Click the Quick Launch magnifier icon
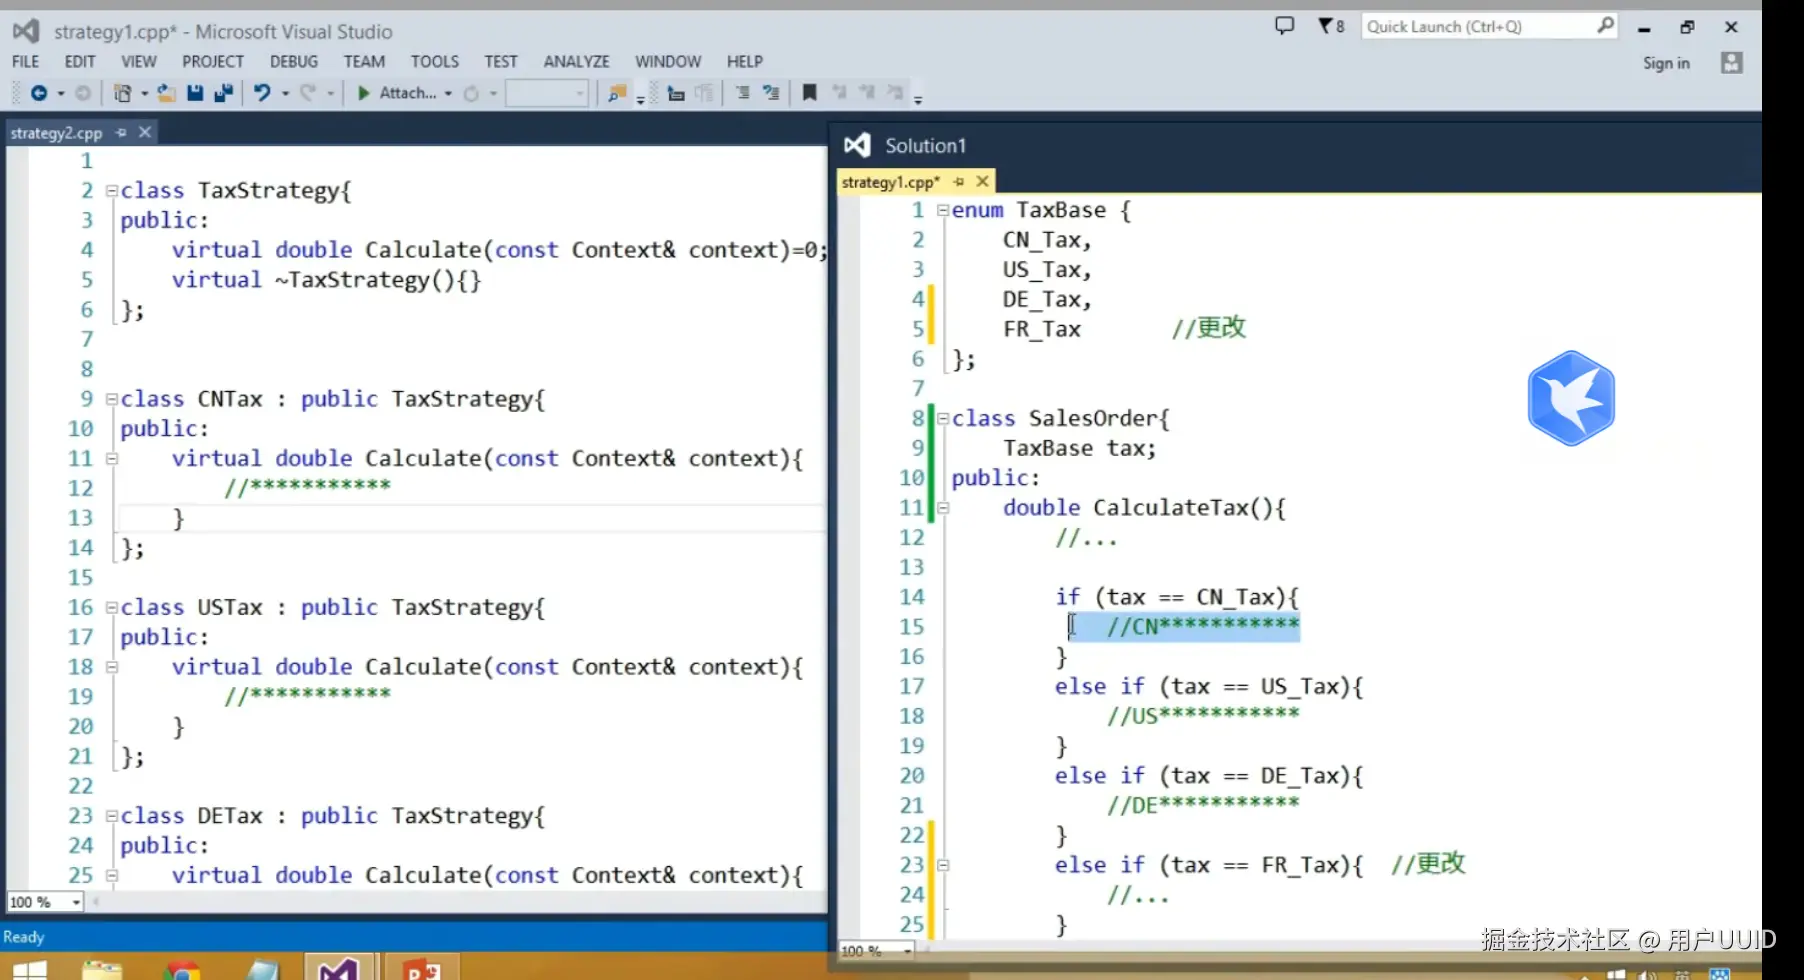The height and width of the screenshot is (980, 1804). click(1605, 26)
